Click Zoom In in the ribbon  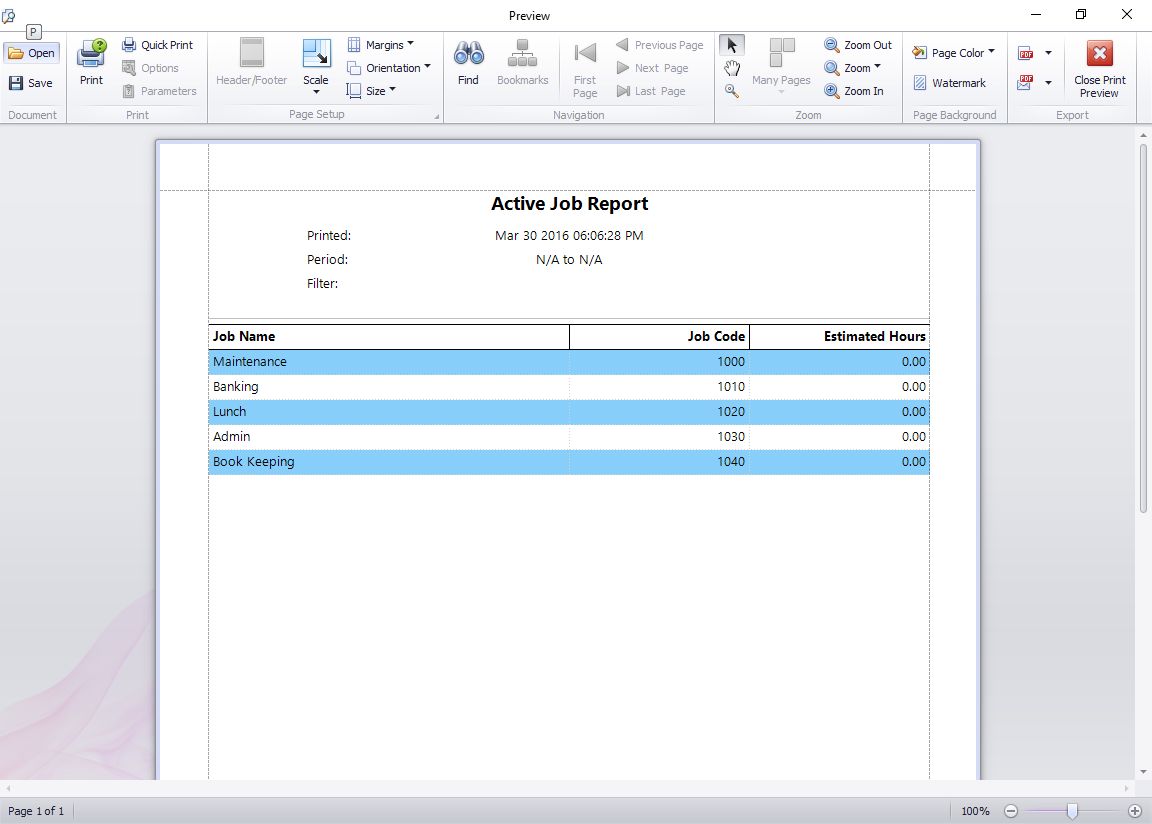tap(854, 91)
